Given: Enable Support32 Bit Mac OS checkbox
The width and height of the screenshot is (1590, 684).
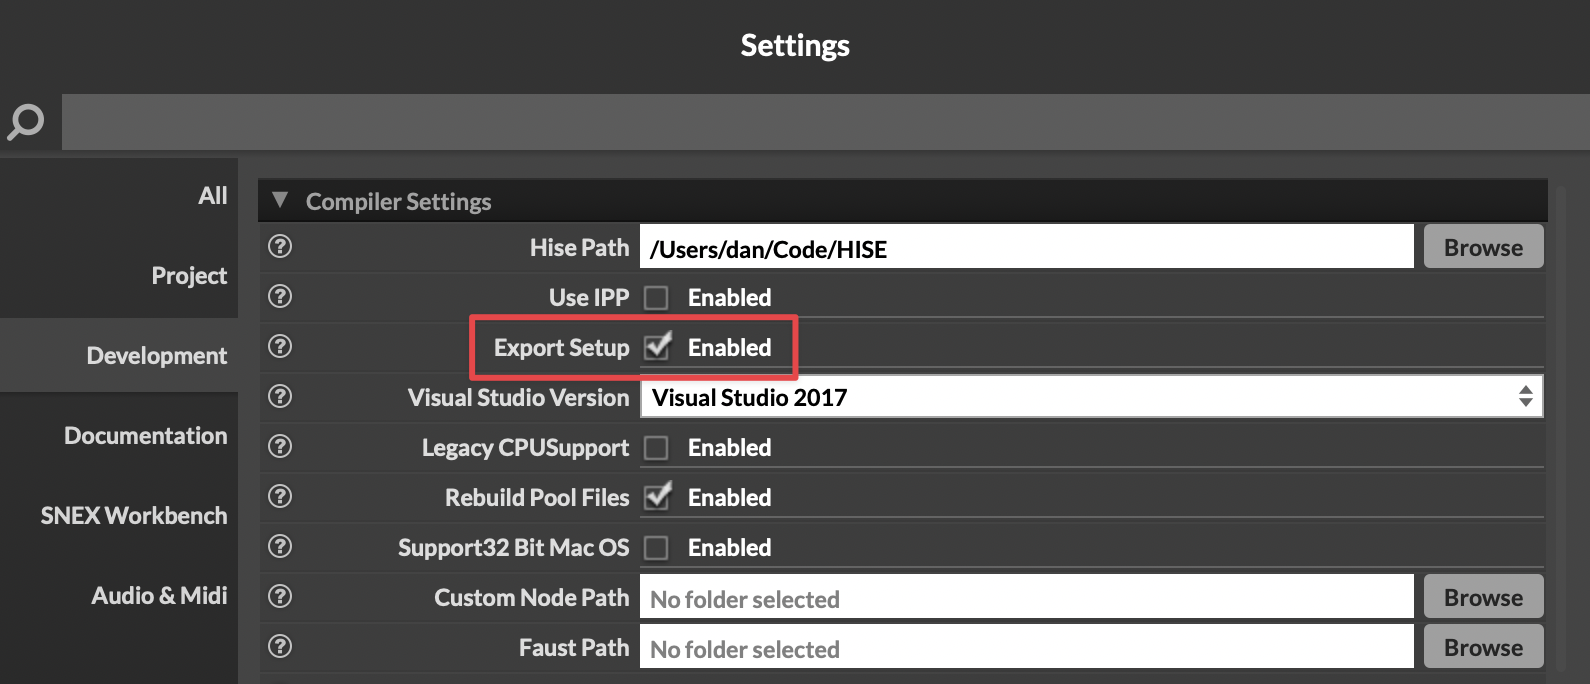Looking at the screenshot, I should (656, 548).
